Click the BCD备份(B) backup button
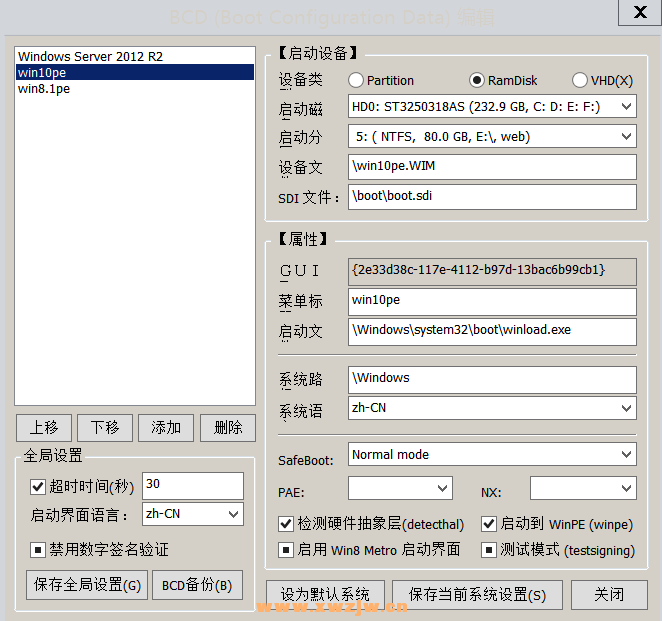Screen dimensions: 662x621 point(197,585)
